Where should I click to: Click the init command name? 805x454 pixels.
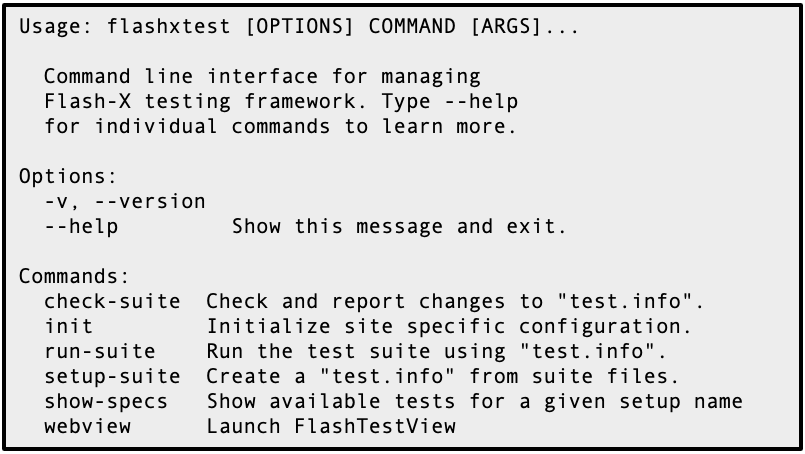coord(68,327)
